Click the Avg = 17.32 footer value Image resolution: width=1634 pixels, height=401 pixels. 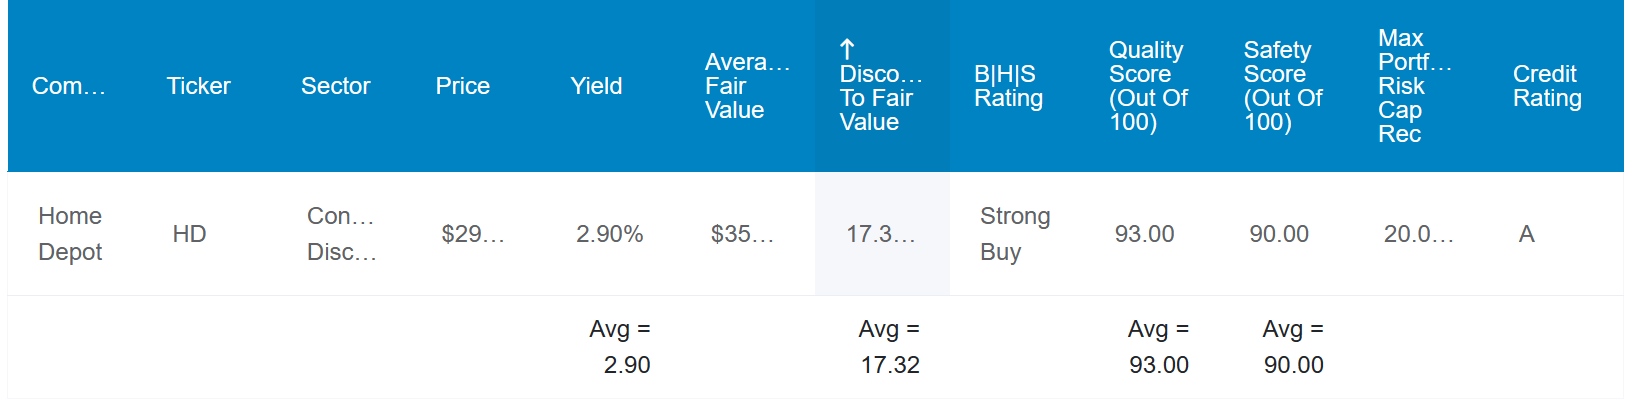(x=889, y=347)
